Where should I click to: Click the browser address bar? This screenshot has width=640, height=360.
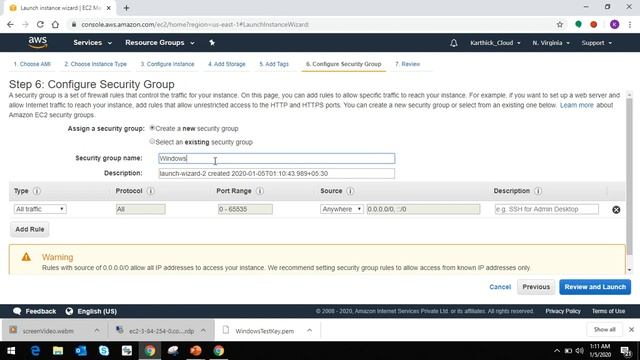point(310,24)
